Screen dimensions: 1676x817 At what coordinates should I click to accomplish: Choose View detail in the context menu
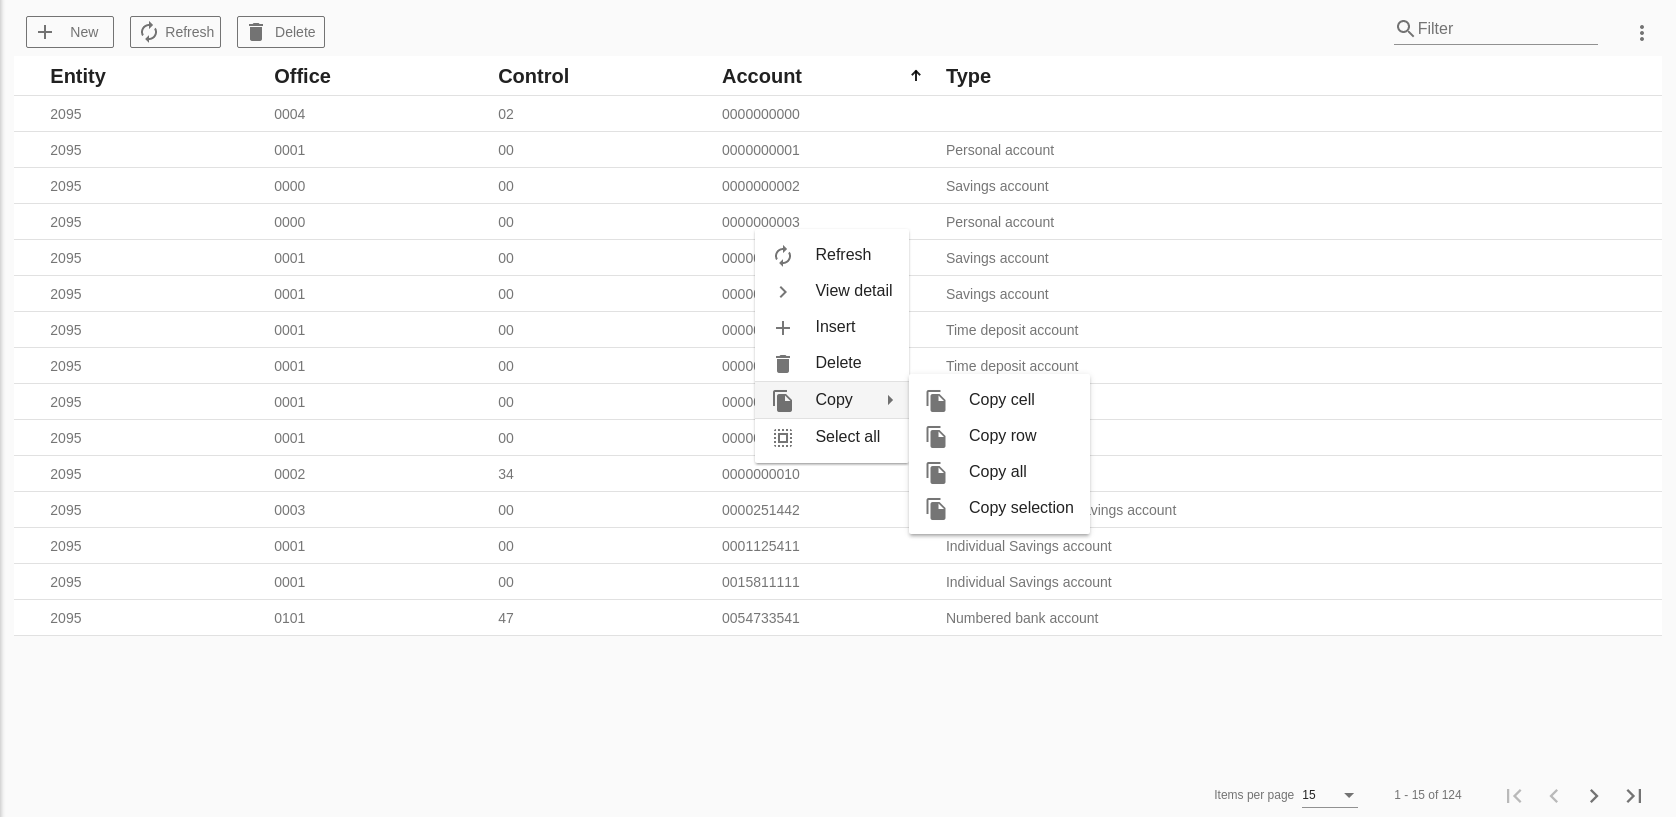click(x=832, y=291)
